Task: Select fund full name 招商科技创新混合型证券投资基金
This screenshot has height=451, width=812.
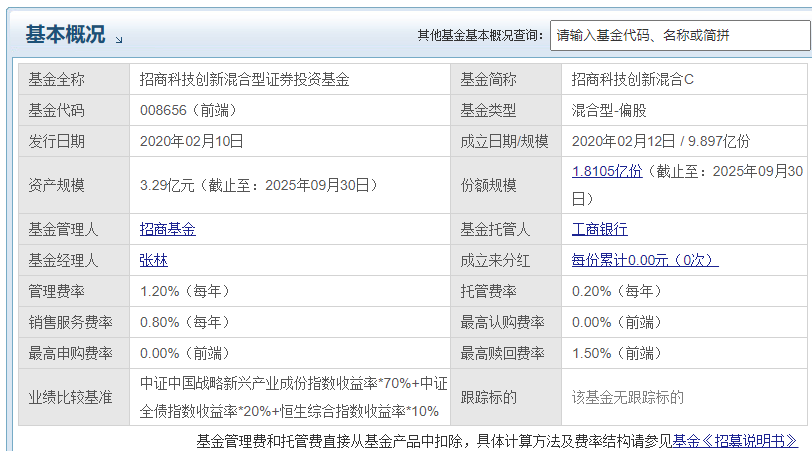Action: [x=244, y=79]
